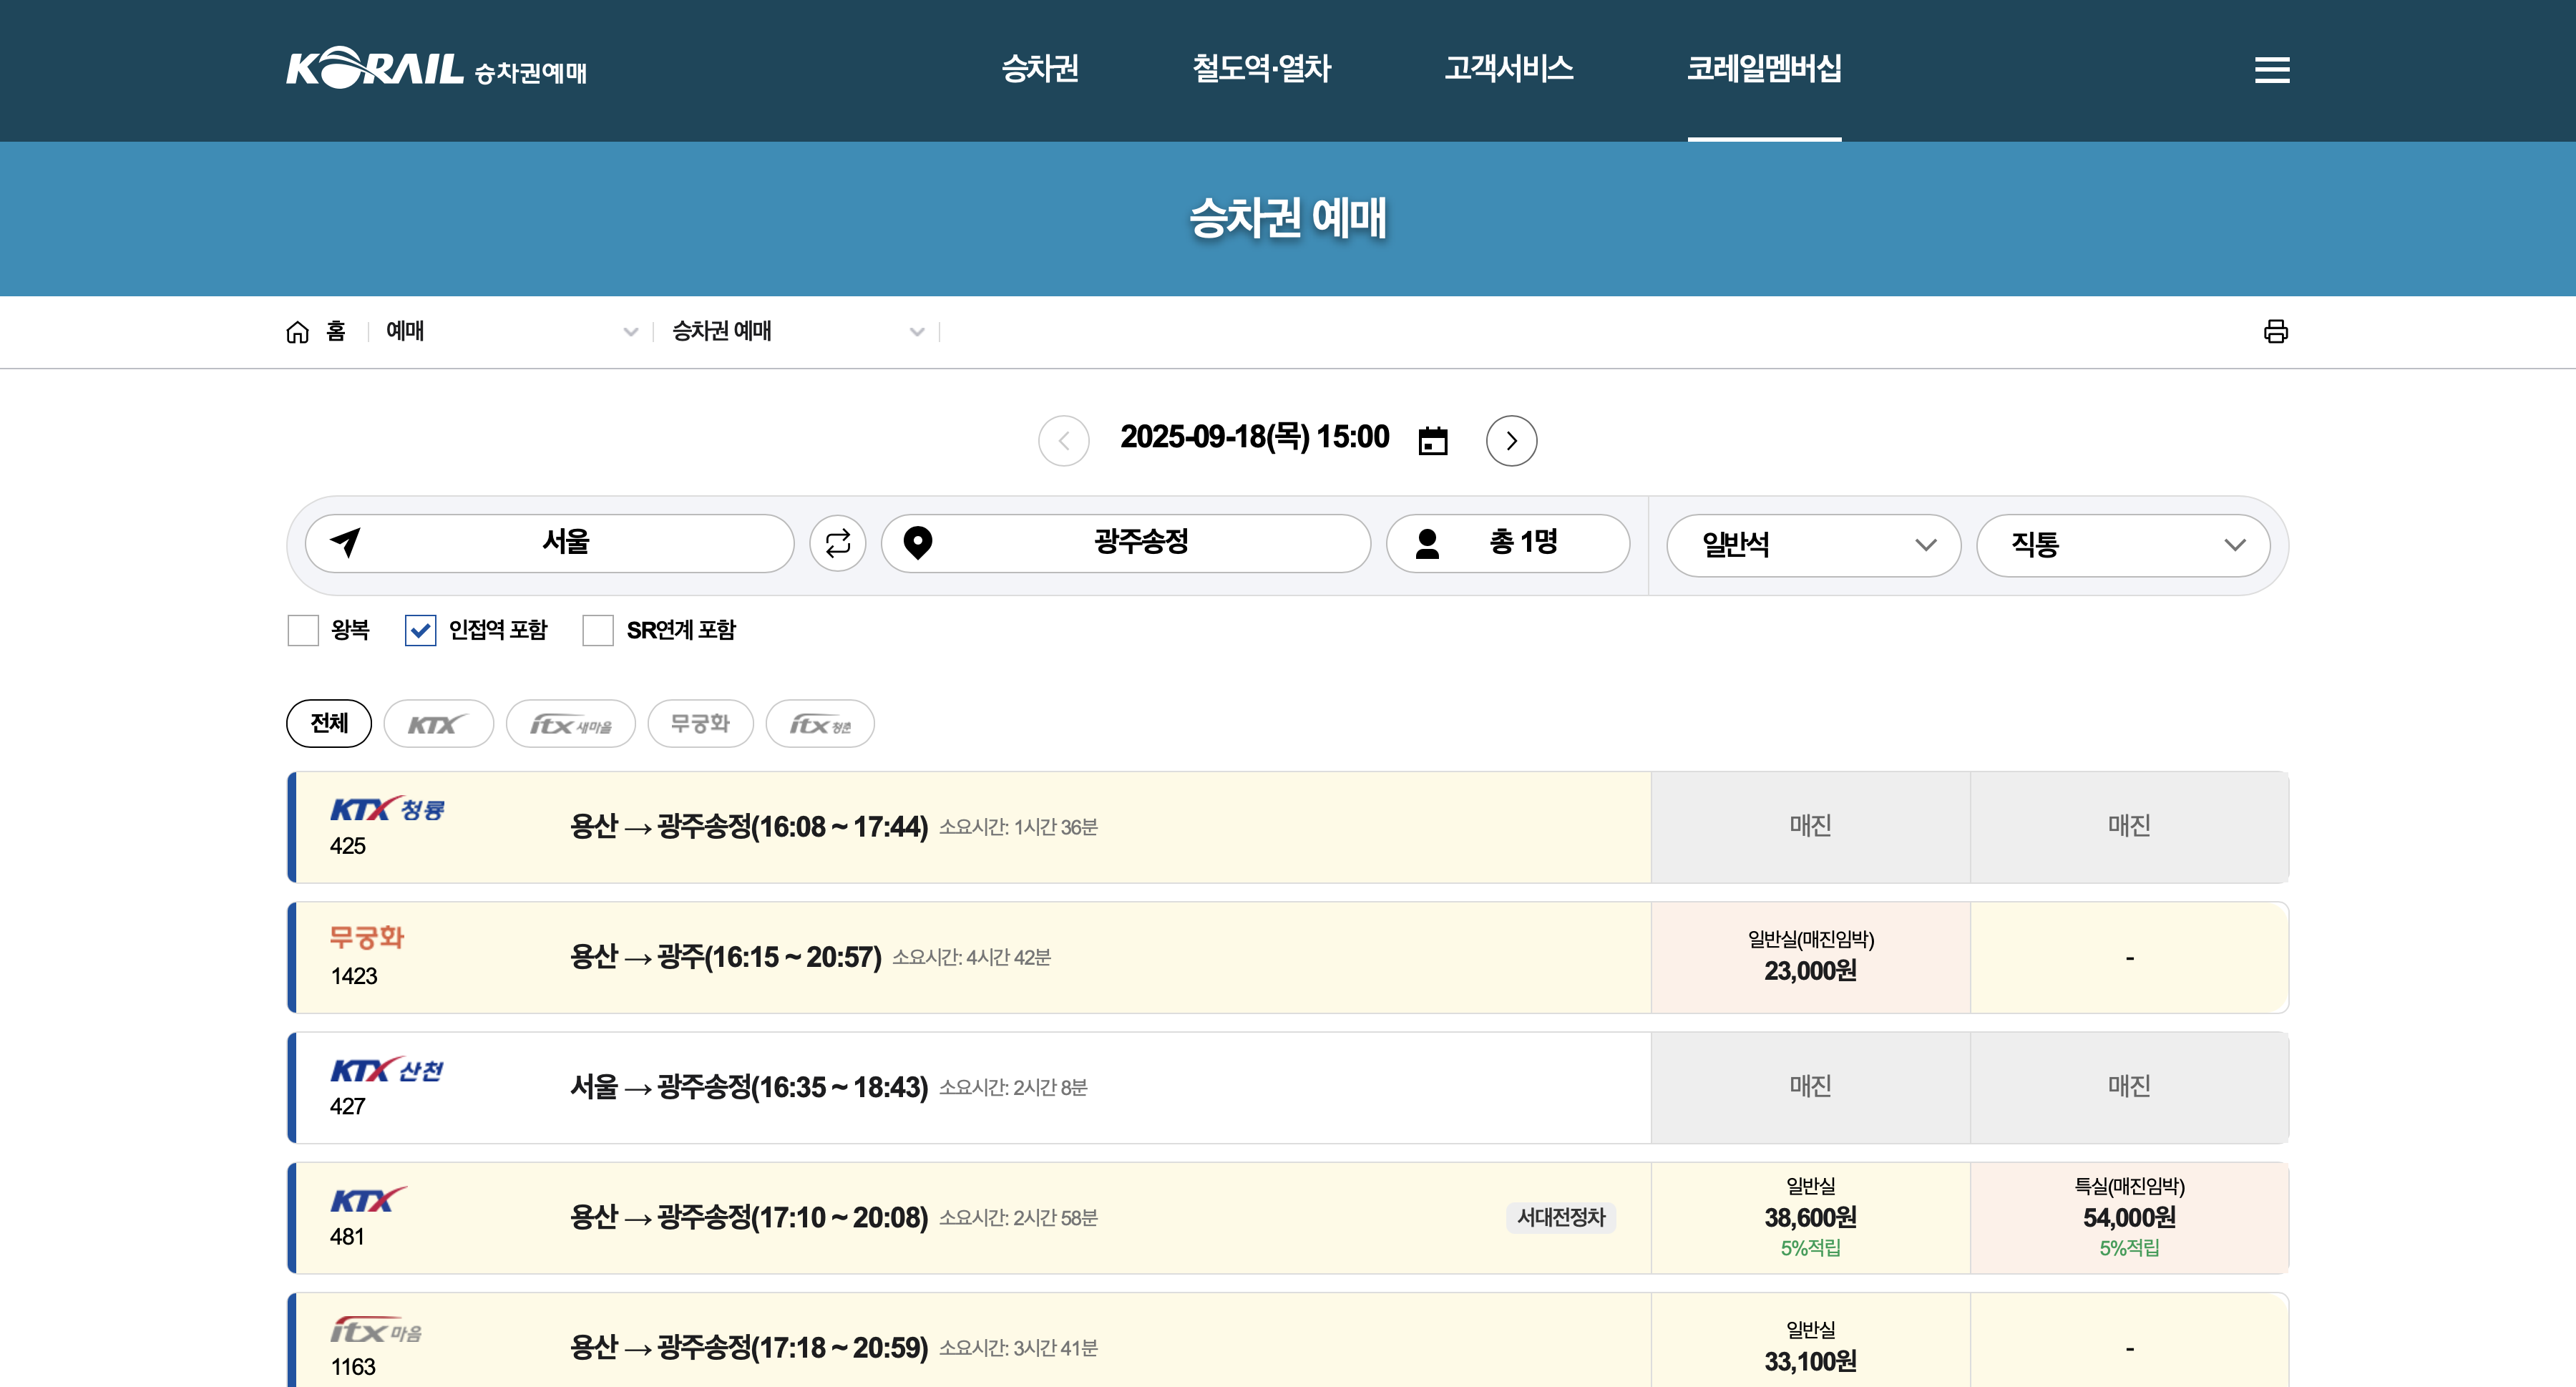
Task: Go to previous time arrow button
Action: (1063, 440)
